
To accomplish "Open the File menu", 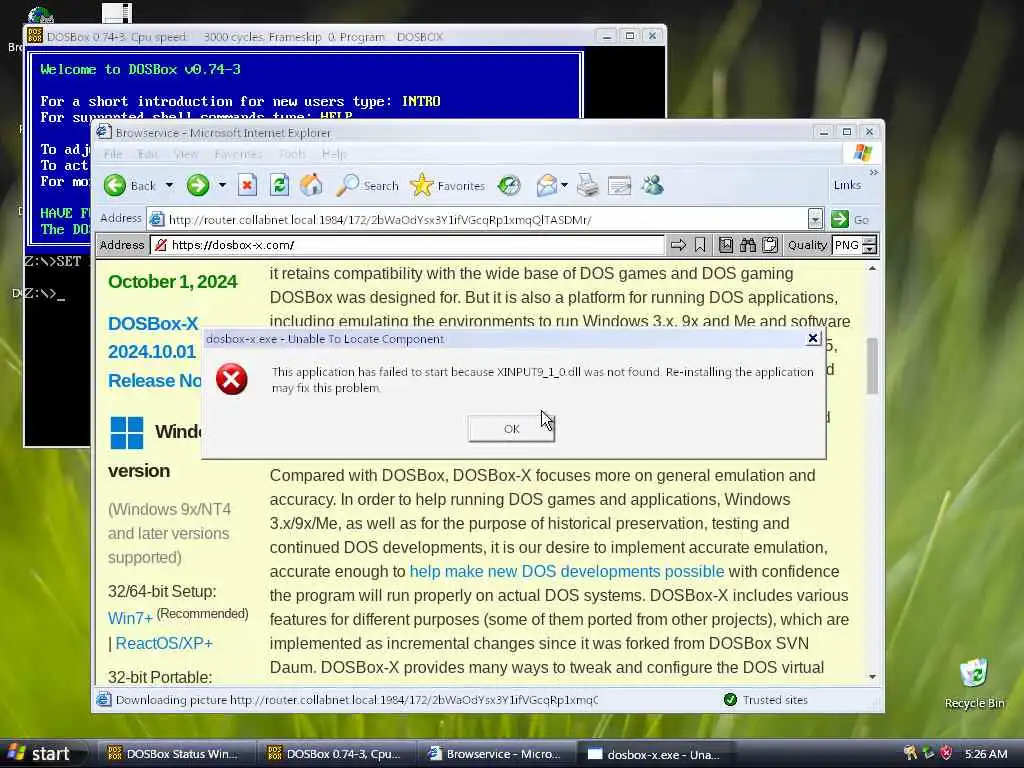I will (113, 154).
